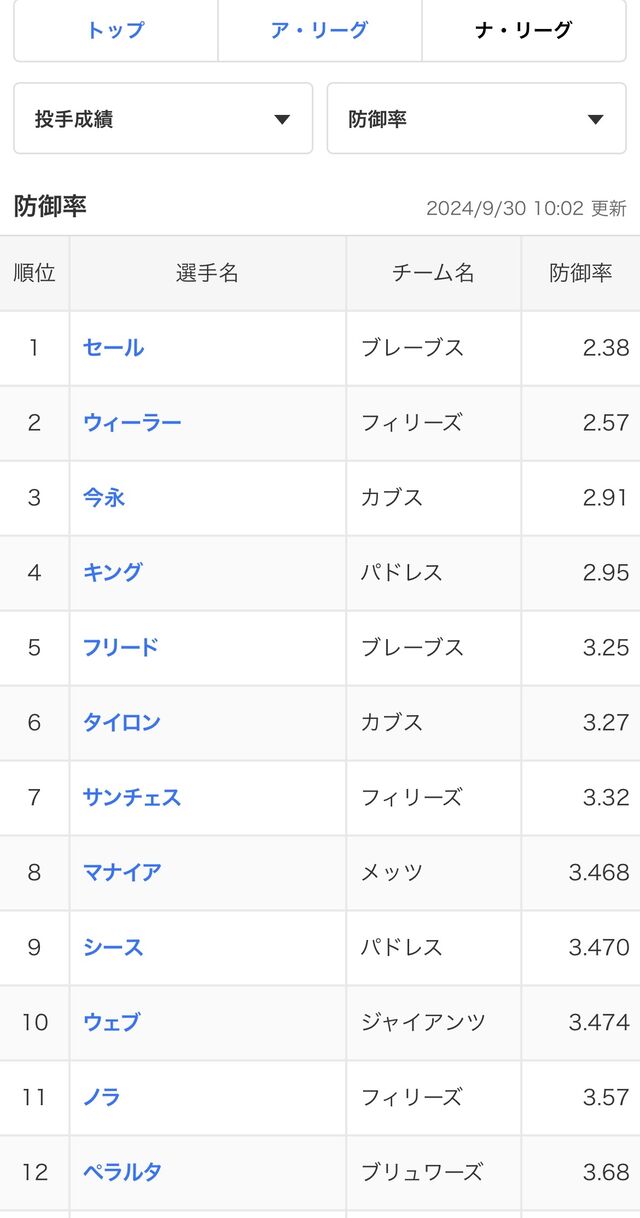Switch to the トップ tab
Viewport: 640px width, 1218px height.
click(116, 31)
